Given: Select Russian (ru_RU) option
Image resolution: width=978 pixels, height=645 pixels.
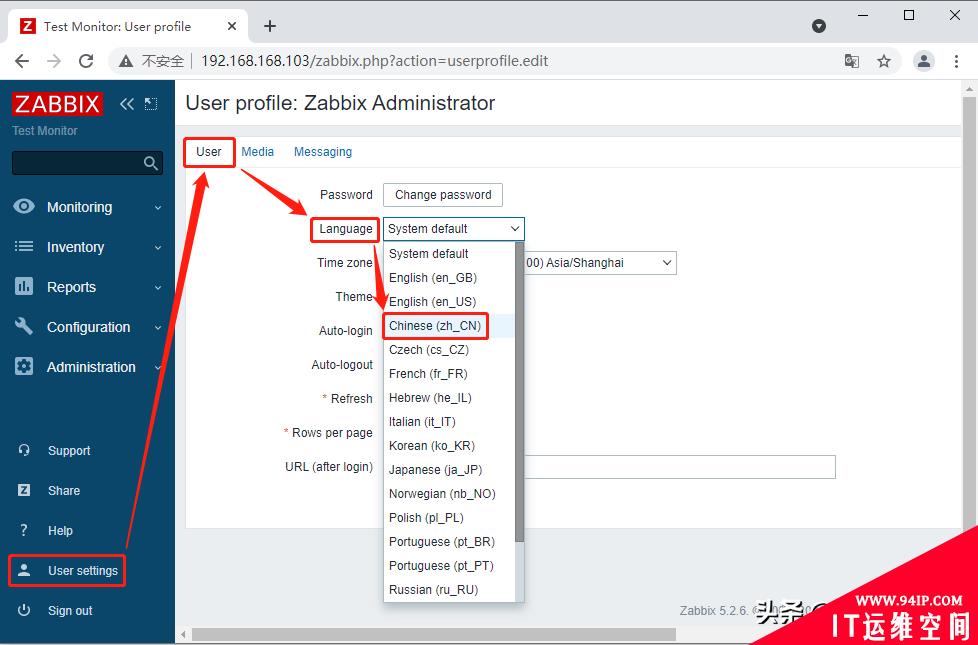Looking at the screenshot, I should 449,589.
